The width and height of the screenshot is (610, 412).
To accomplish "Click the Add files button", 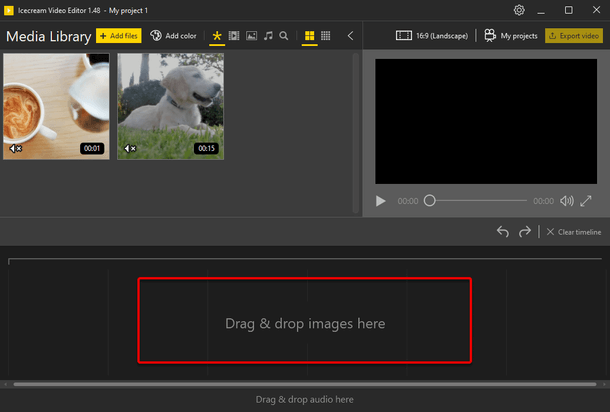I will point(119,36).
